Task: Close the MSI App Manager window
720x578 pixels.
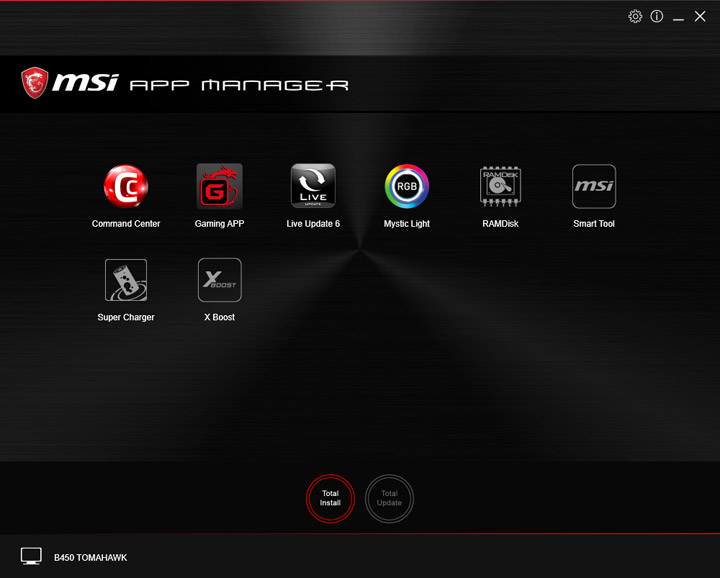Action: [700, 17]
